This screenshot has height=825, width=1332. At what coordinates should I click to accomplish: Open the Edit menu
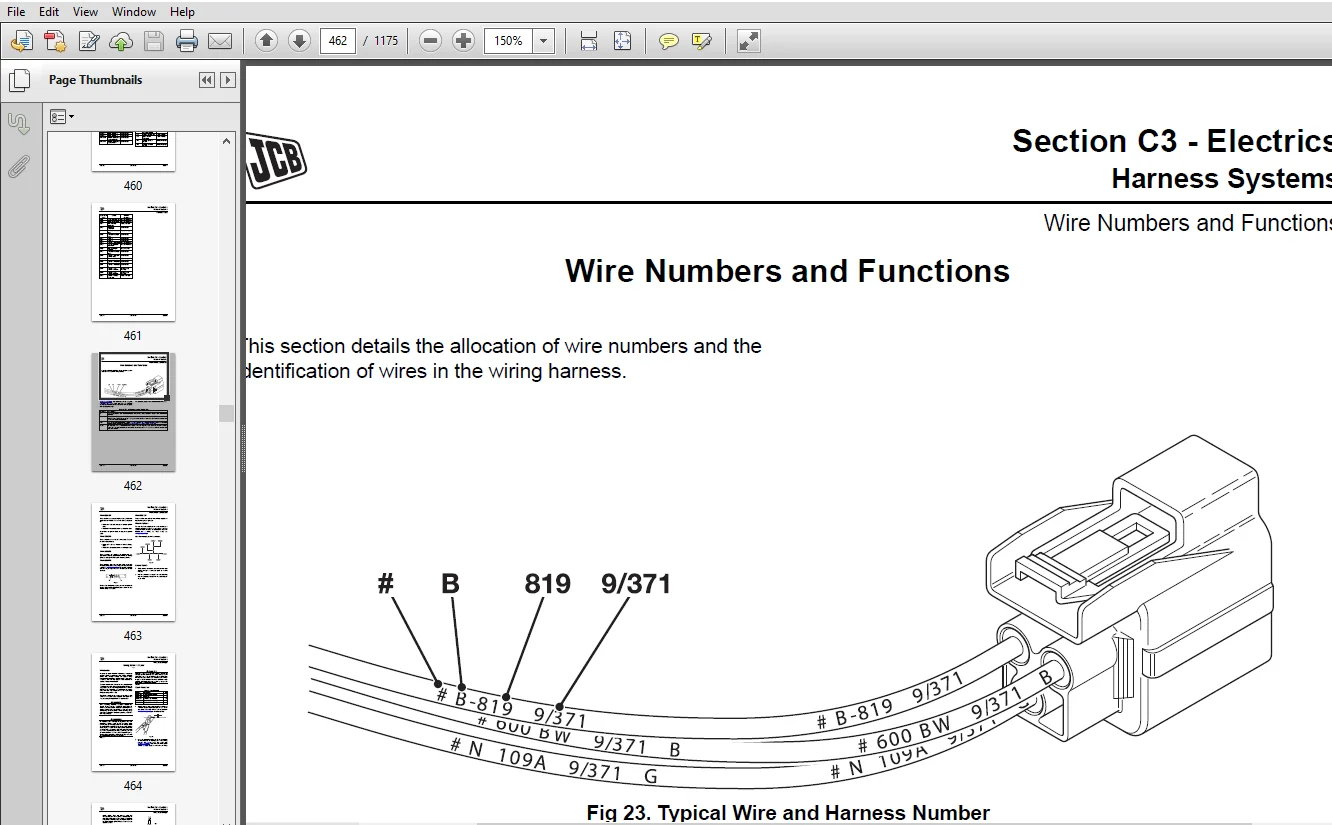[49, 12]
